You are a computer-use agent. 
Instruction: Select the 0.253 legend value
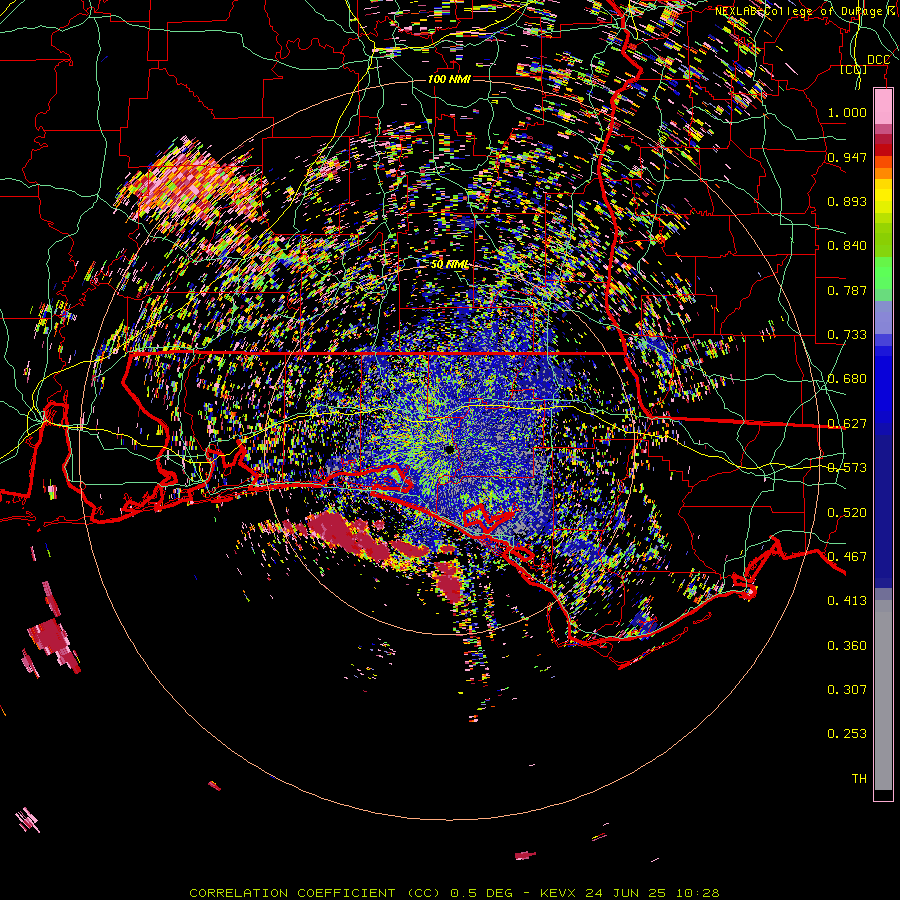pos(847,734)
